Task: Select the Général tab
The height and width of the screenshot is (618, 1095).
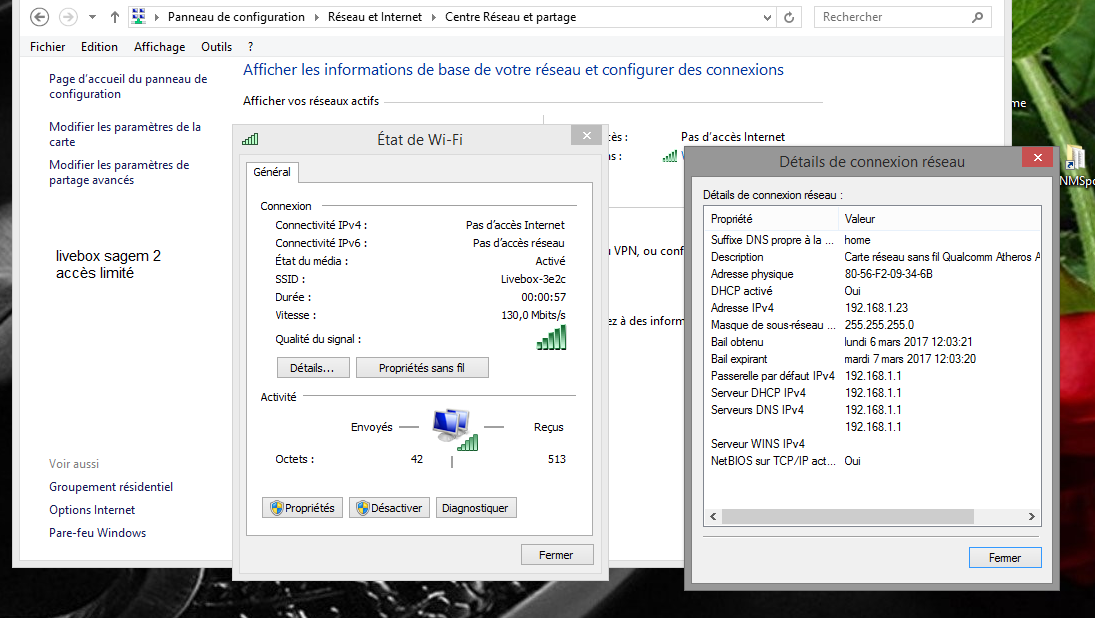Action: 272,172
